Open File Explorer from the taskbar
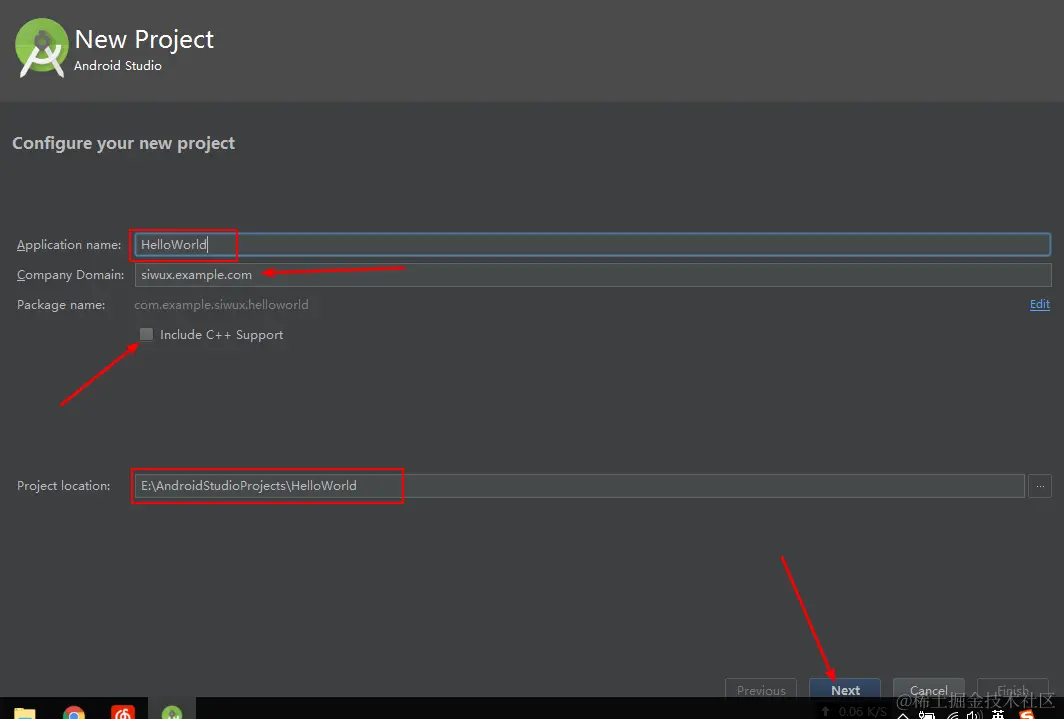 click(x=24, y=713)
